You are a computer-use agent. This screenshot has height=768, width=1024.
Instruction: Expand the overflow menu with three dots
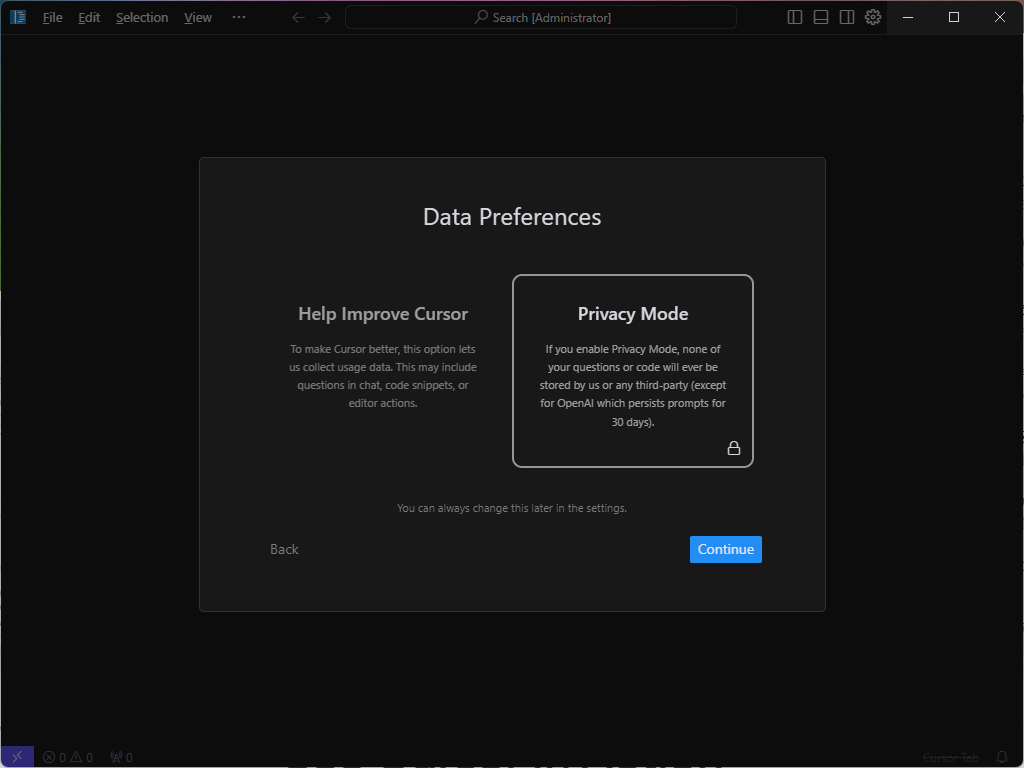click(239, 18)
